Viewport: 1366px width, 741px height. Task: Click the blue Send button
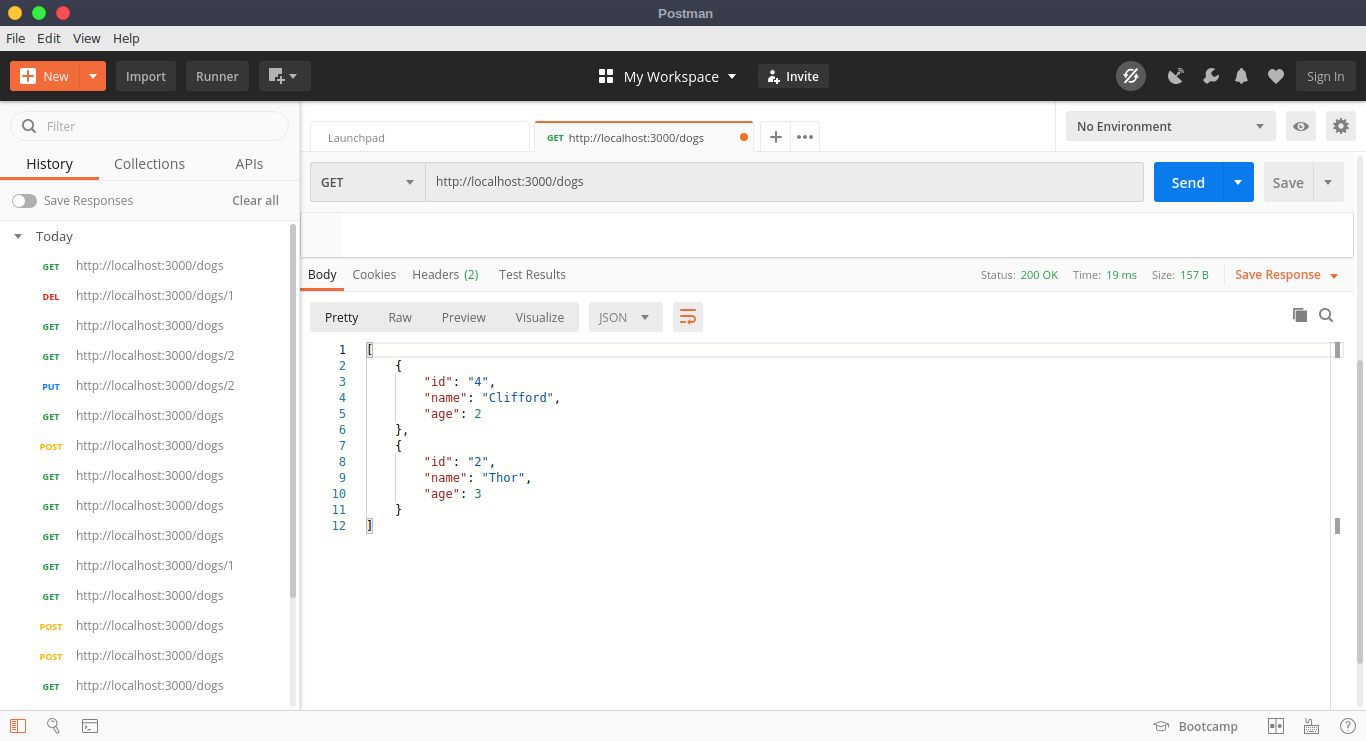1187,182
